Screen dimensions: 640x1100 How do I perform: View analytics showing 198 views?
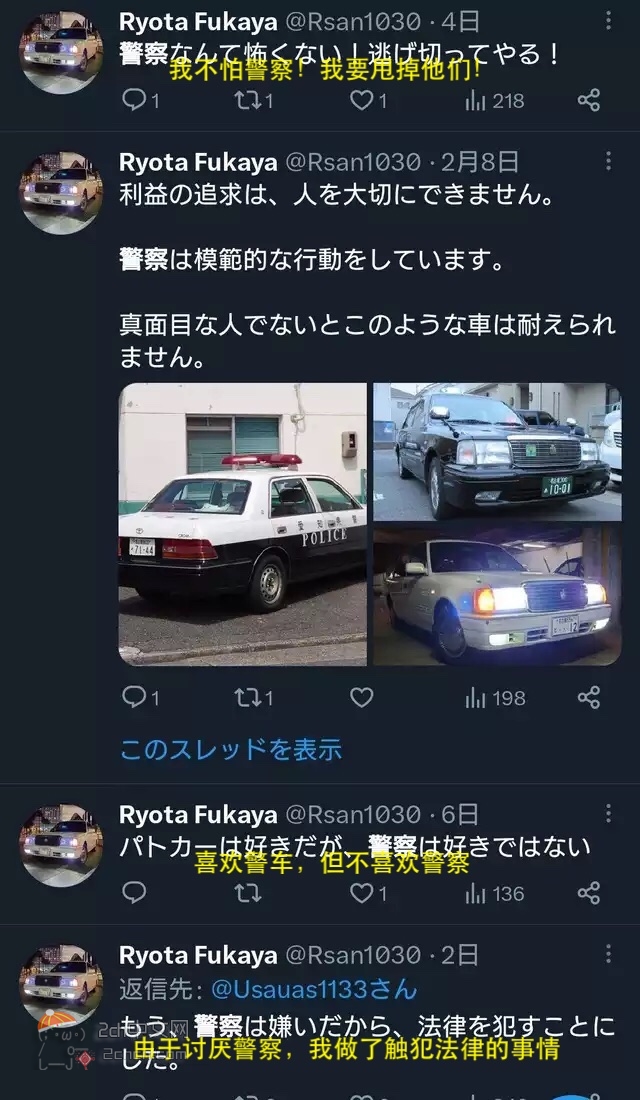click(495, 698)
